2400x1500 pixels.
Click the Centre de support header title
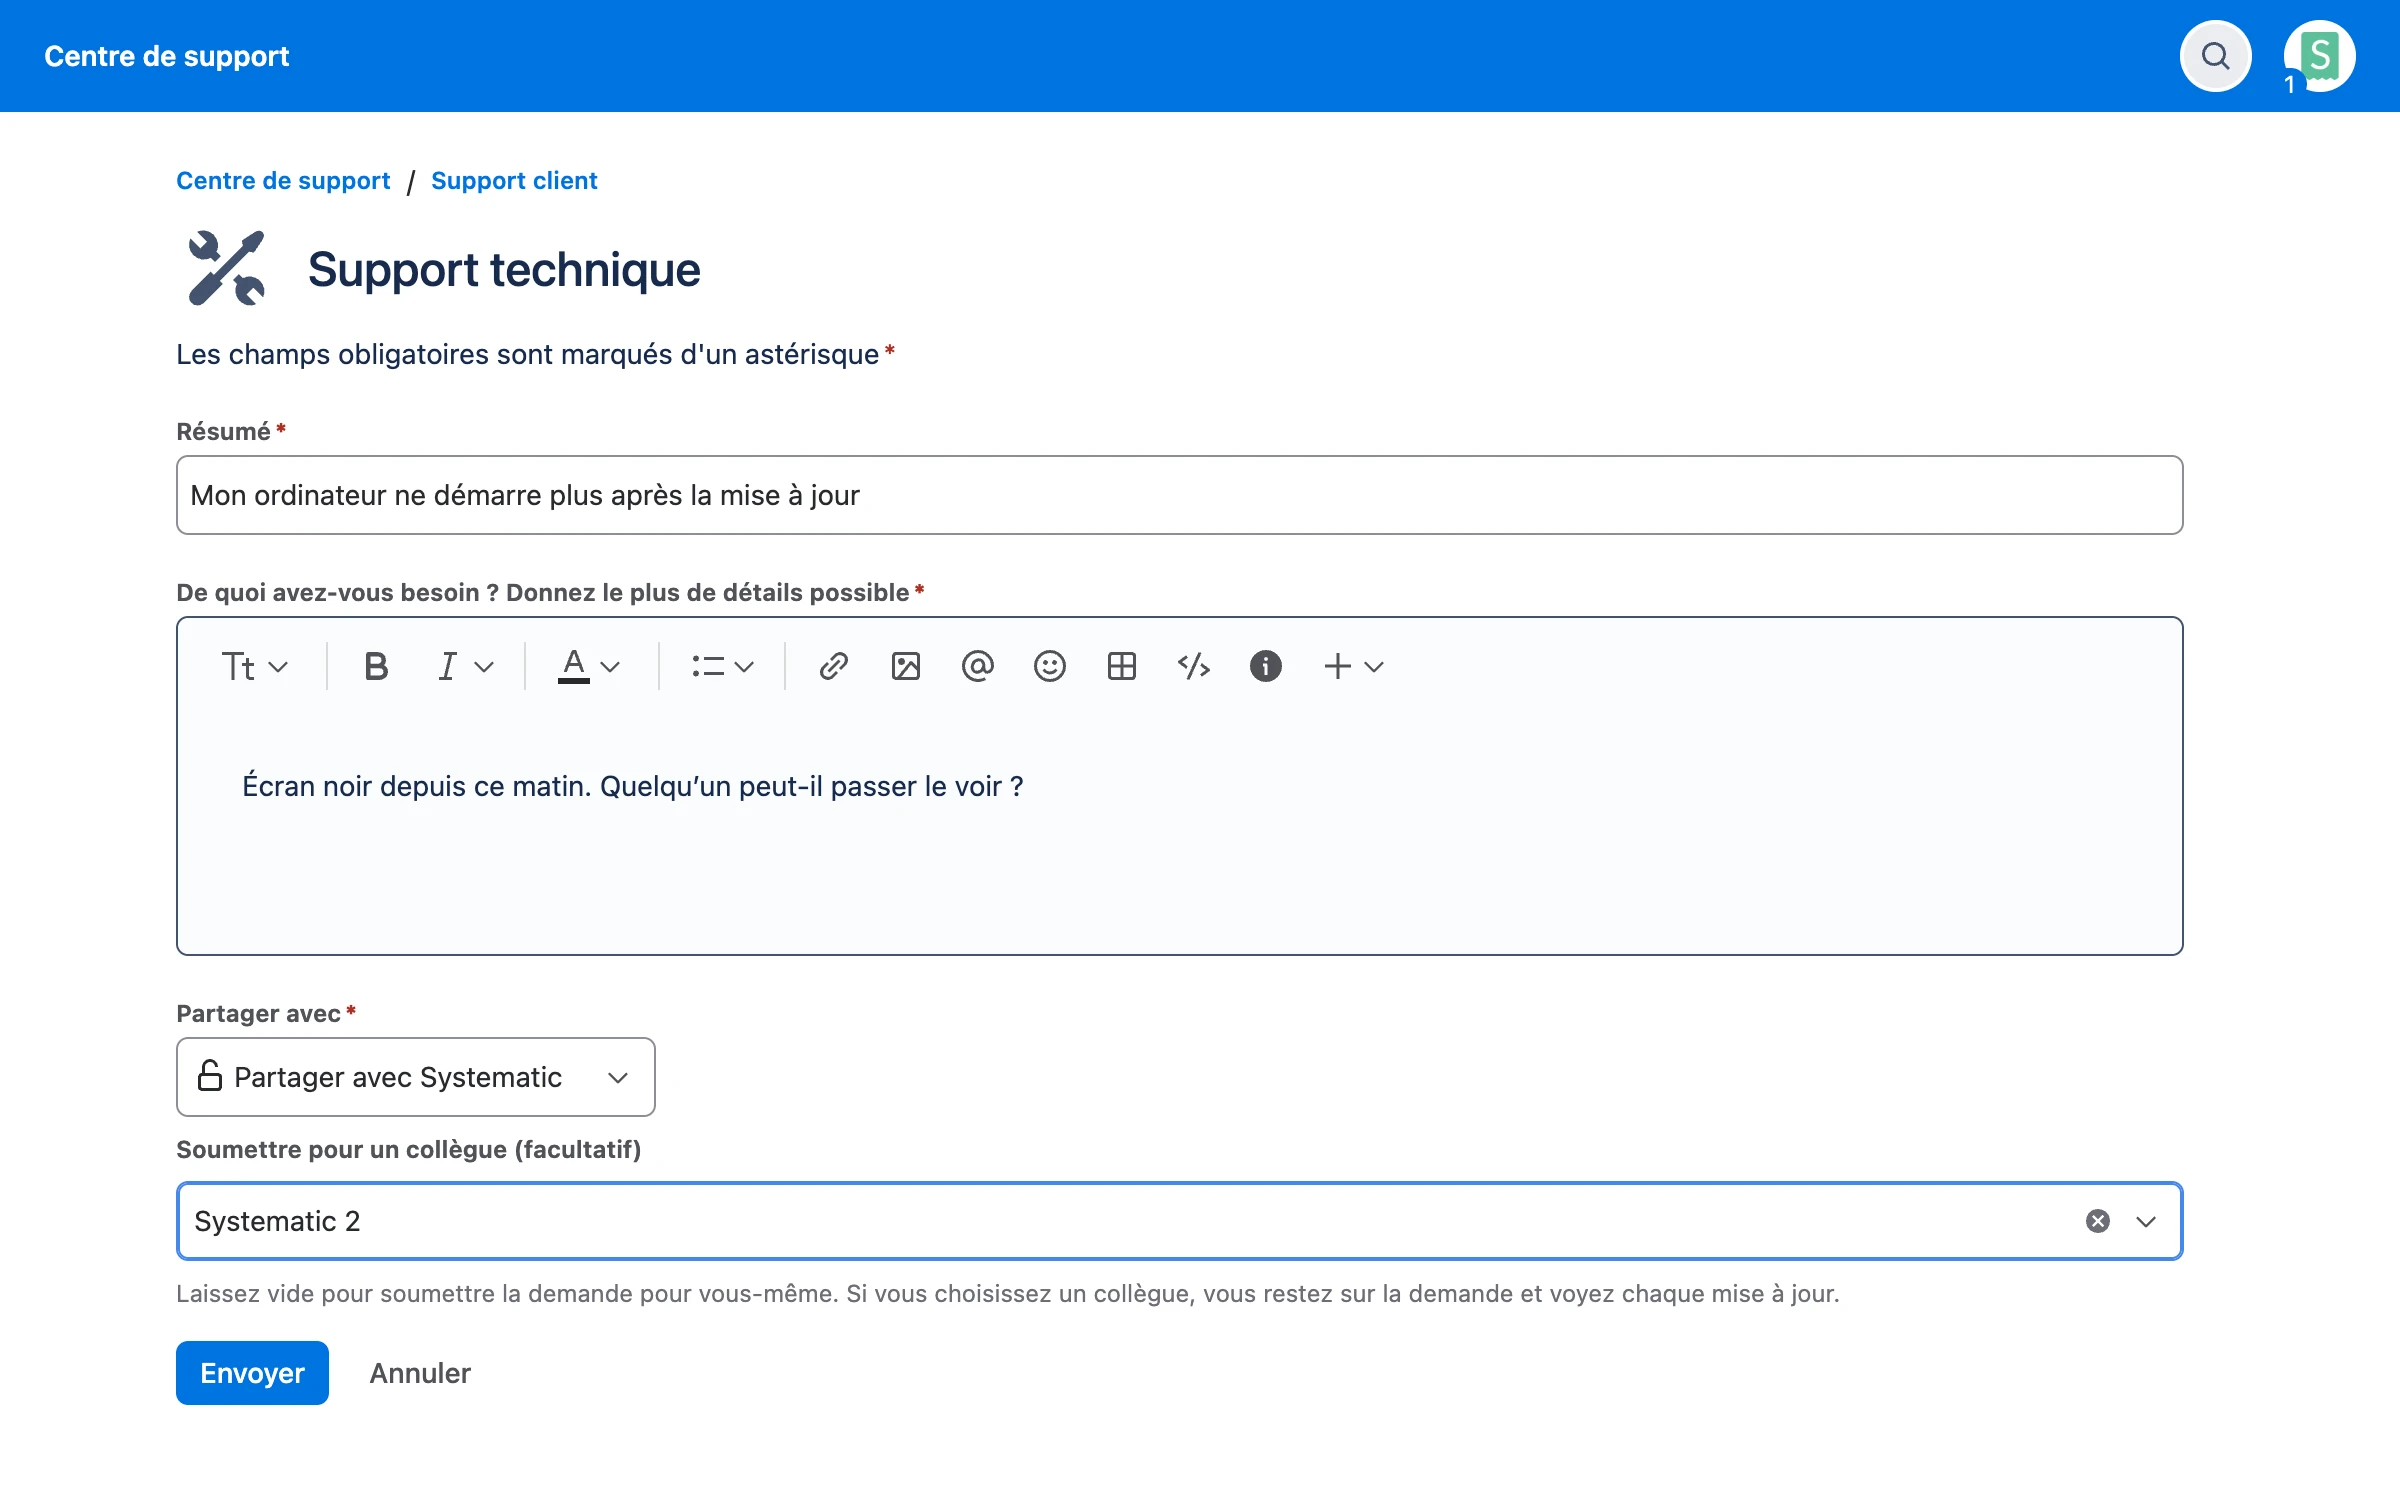(x=167, y=56)
